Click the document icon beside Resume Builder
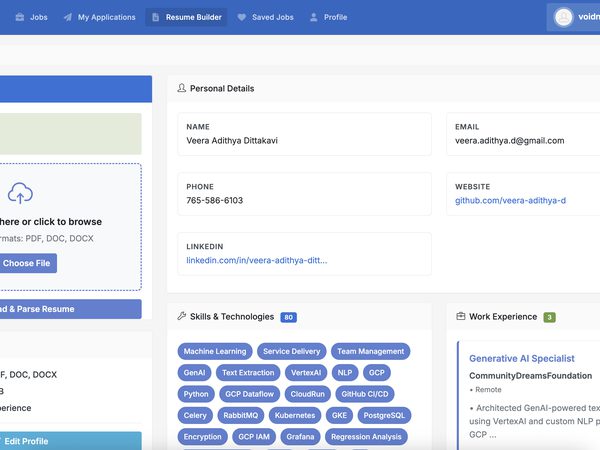600x450 pixels. click(155, 17)
